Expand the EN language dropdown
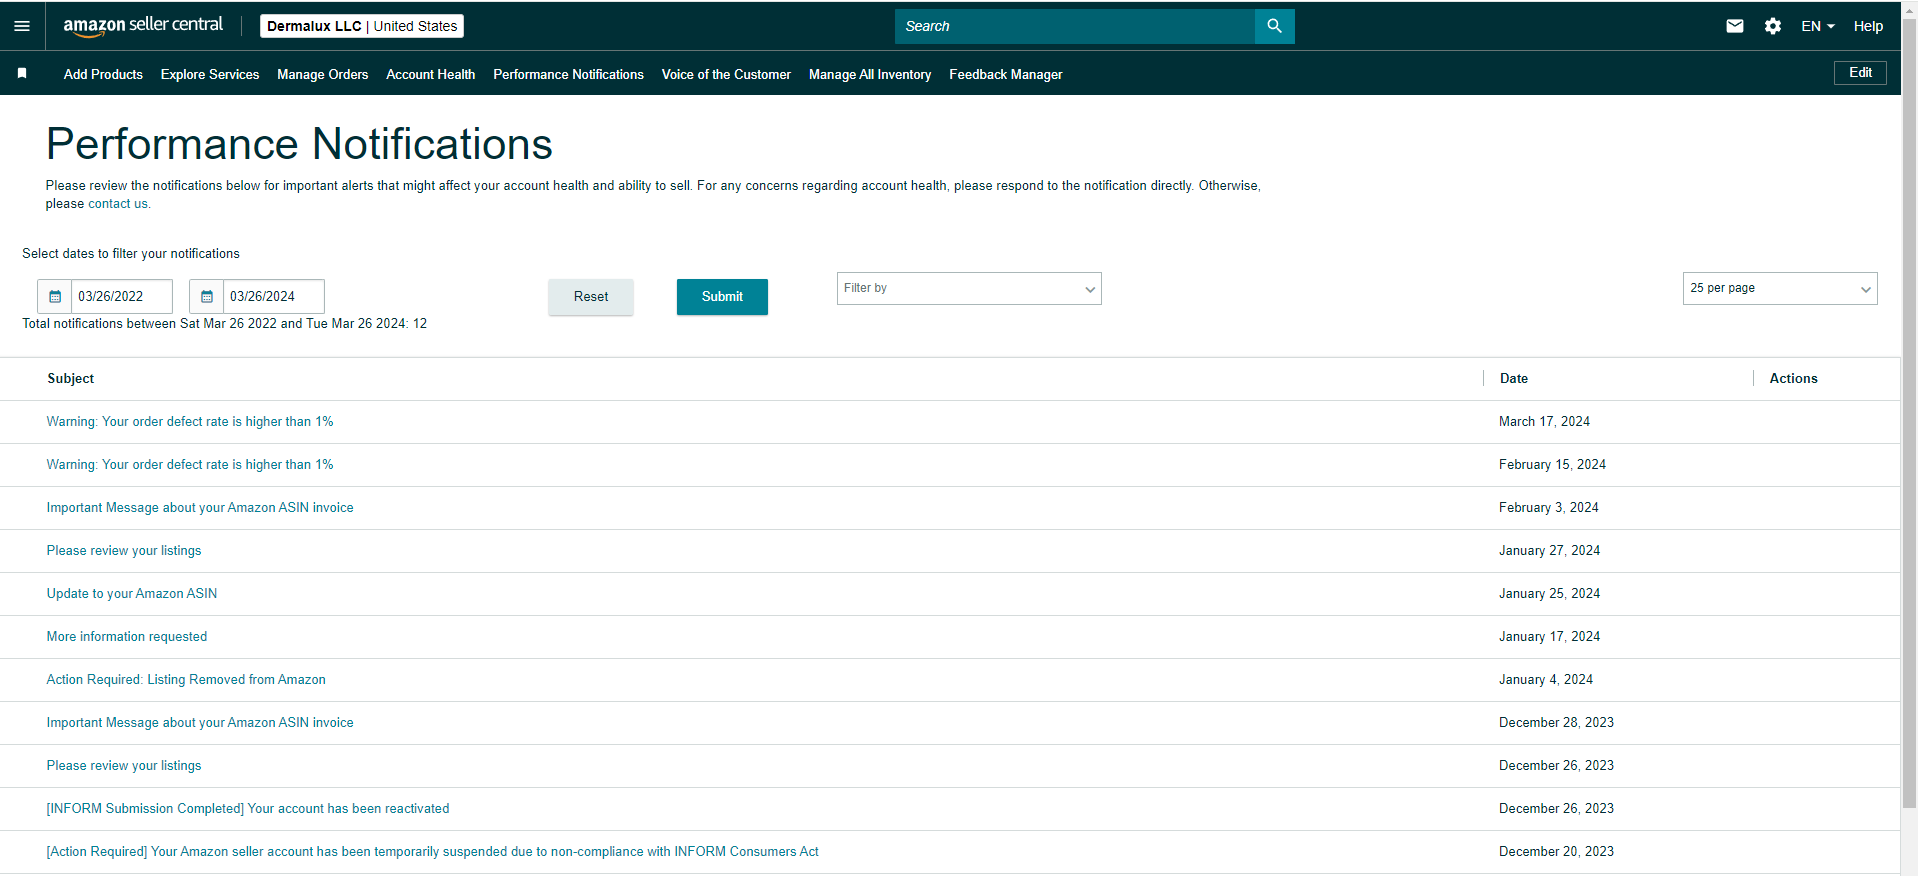This screenshot has height=876, width=1918. click(x=1818, y=26)
